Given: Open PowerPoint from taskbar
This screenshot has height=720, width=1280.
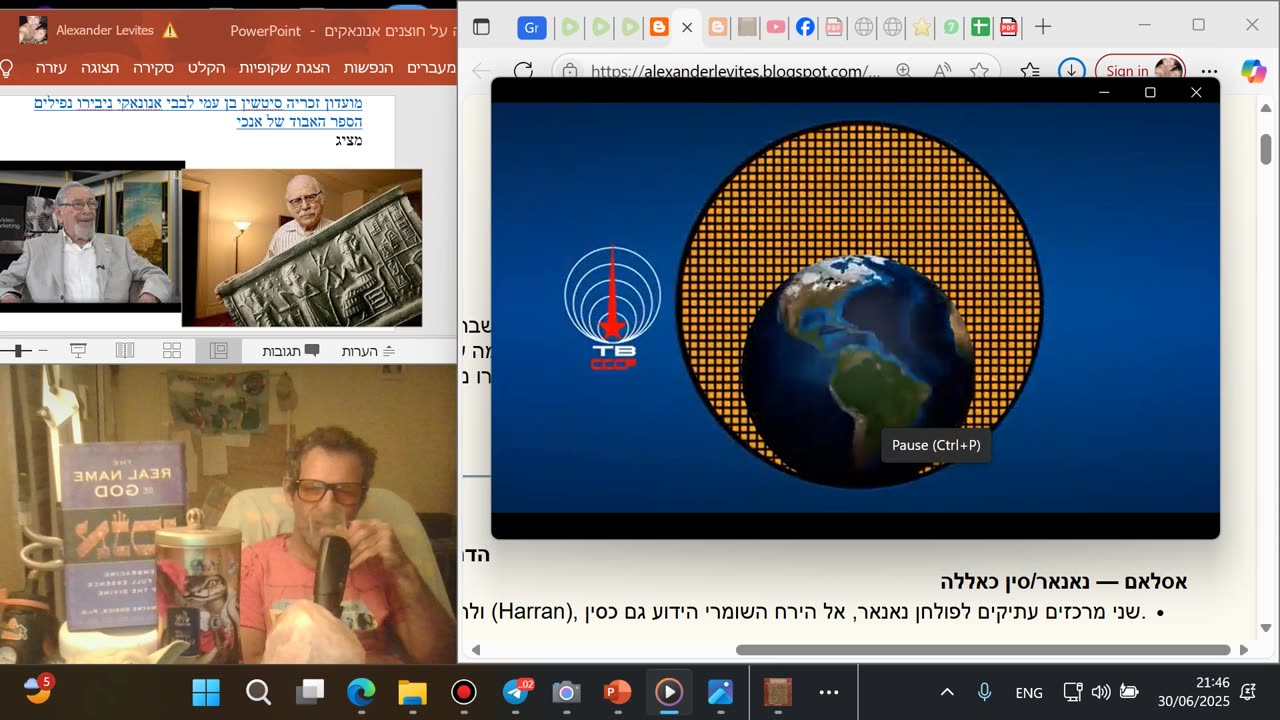Looking at the screenshot, I should coord(617,692).
